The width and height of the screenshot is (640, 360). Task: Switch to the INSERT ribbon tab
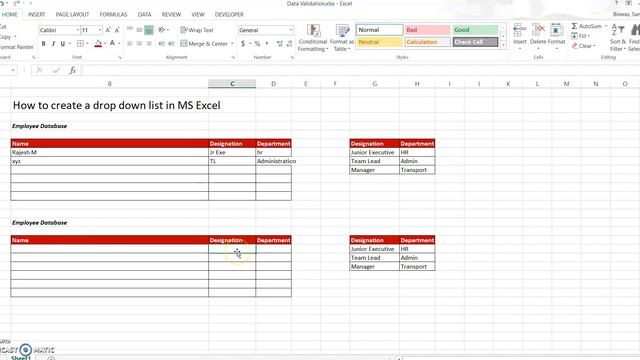click(36, 14)
